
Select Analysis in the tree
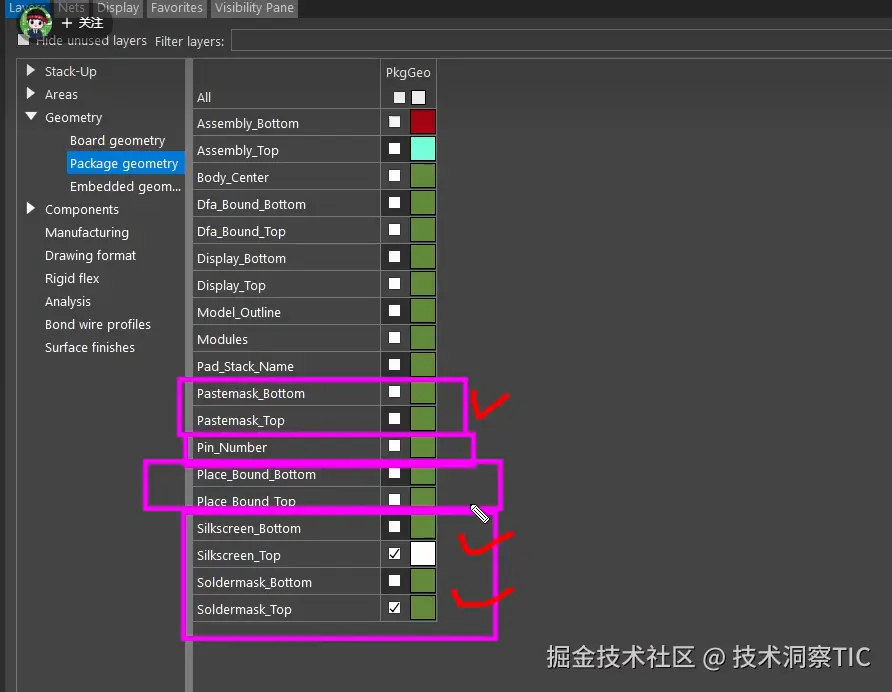tap(68, 302)
